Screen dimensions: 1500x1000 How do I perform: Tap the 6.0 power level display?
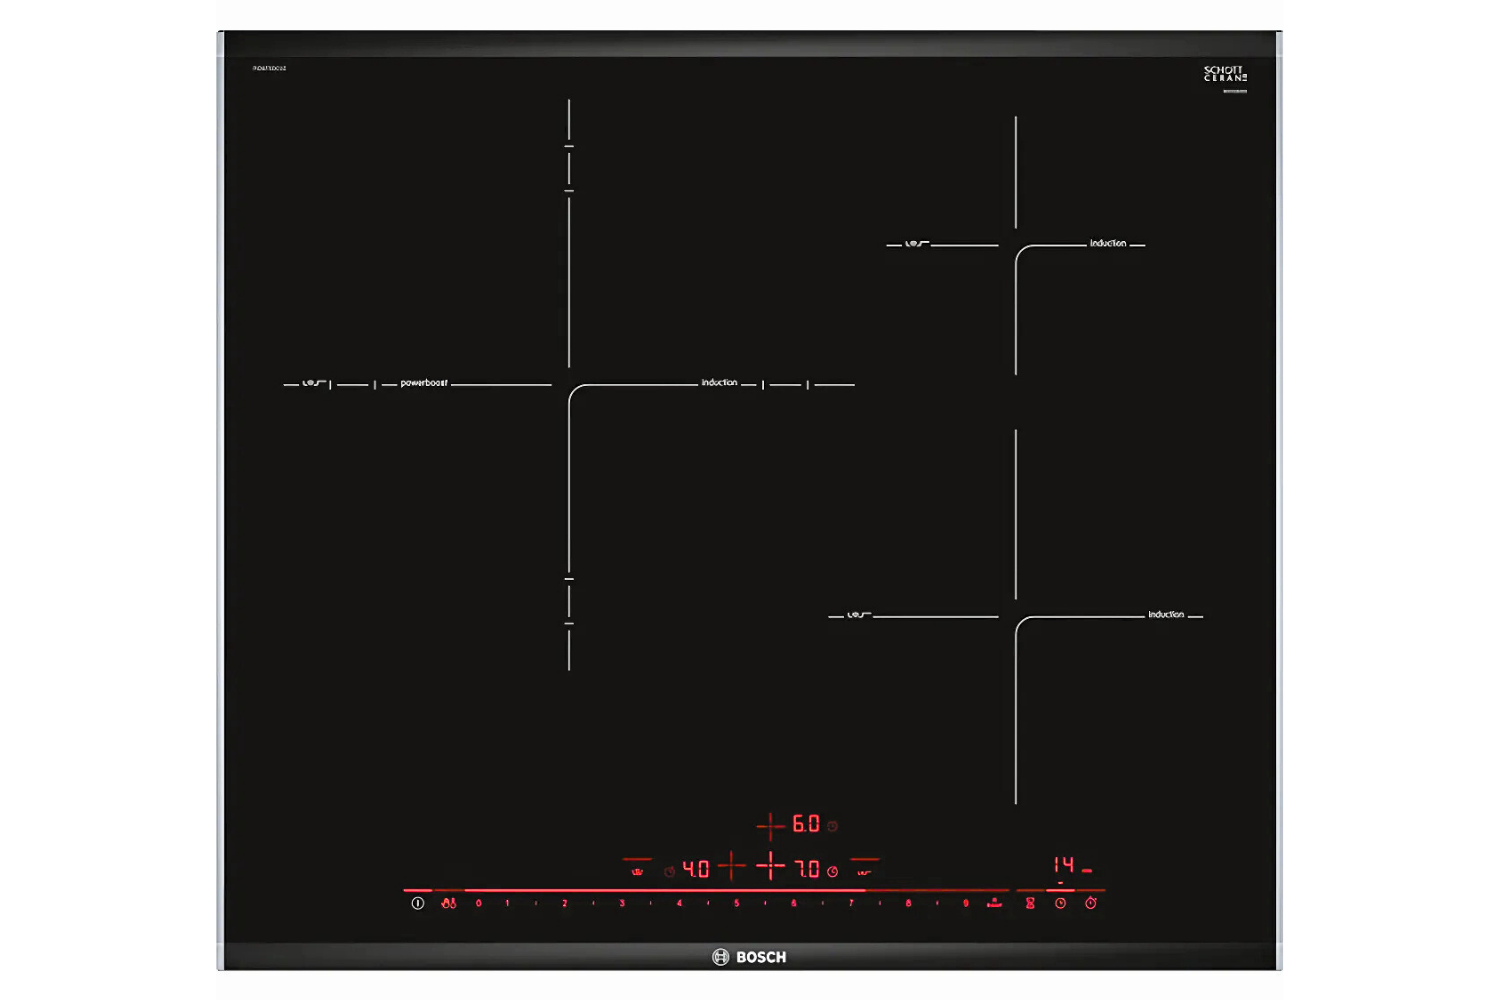pos(806,823)
